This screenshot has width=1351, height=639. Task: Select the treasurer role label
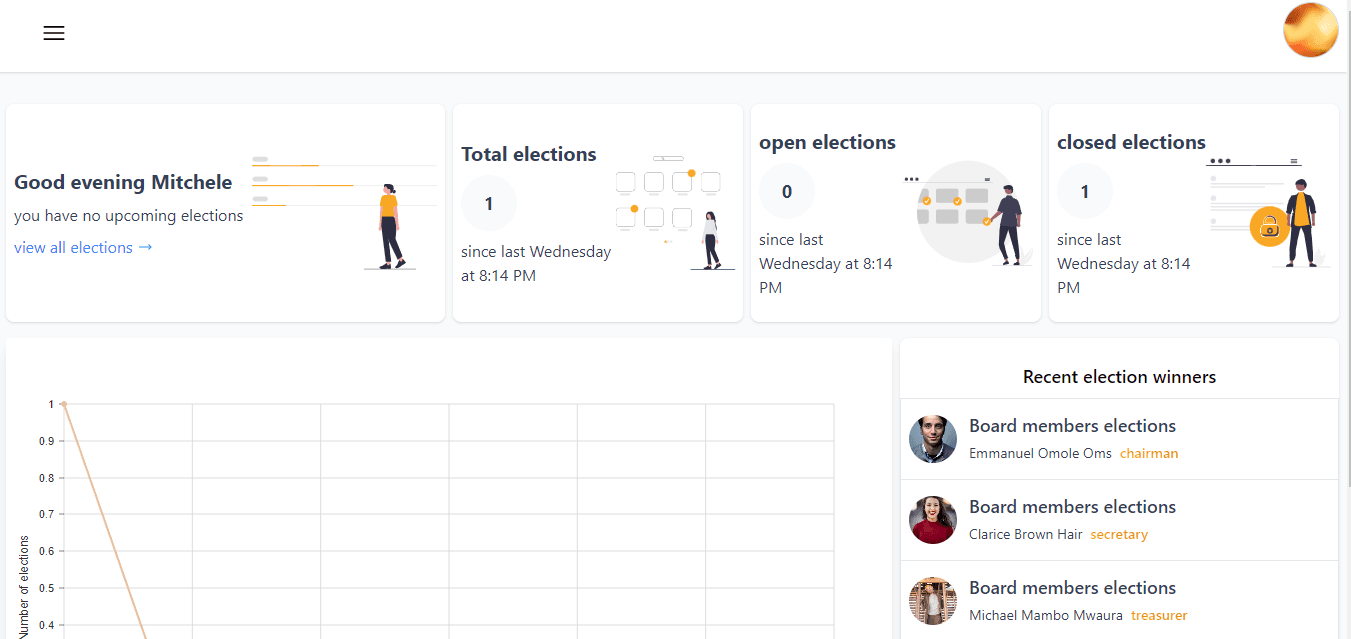[x=1159, y=615]
